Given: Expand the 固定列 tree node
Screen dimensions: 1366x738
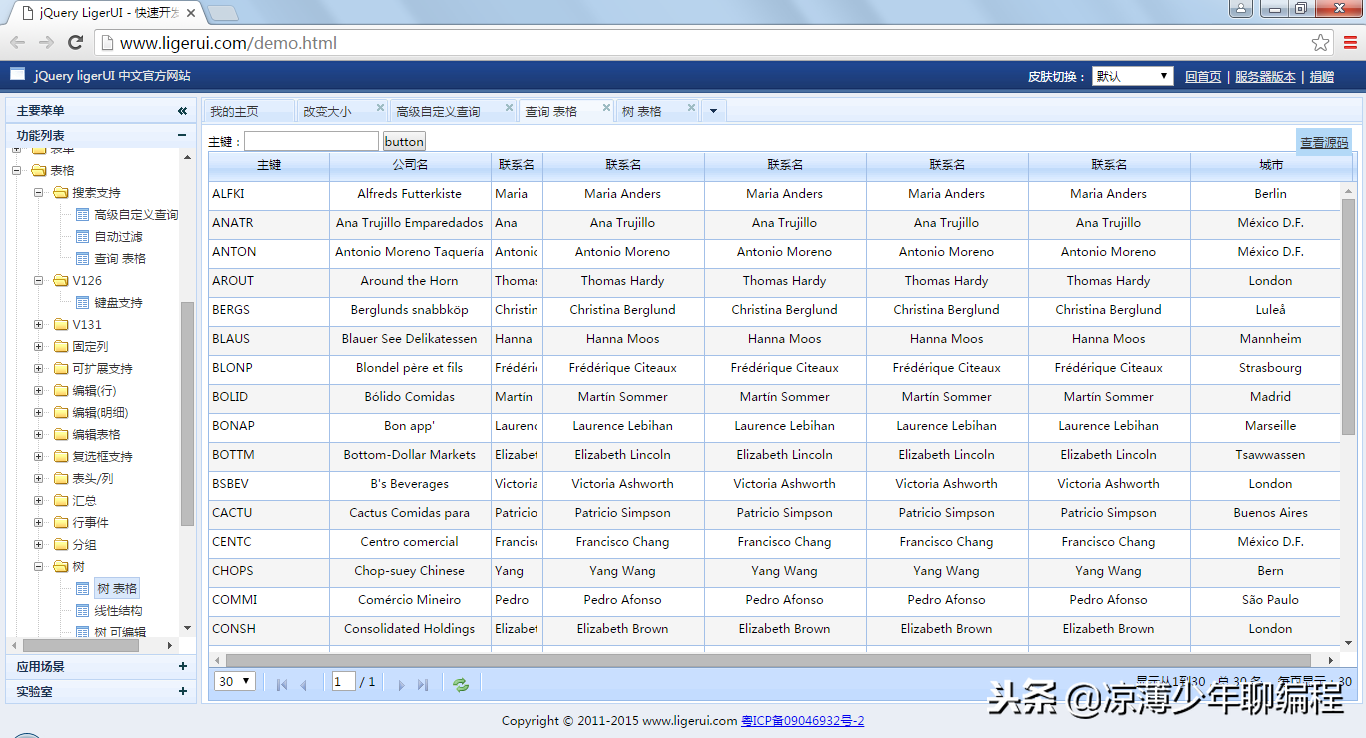Looking at the screenshot, I should 39,347.
